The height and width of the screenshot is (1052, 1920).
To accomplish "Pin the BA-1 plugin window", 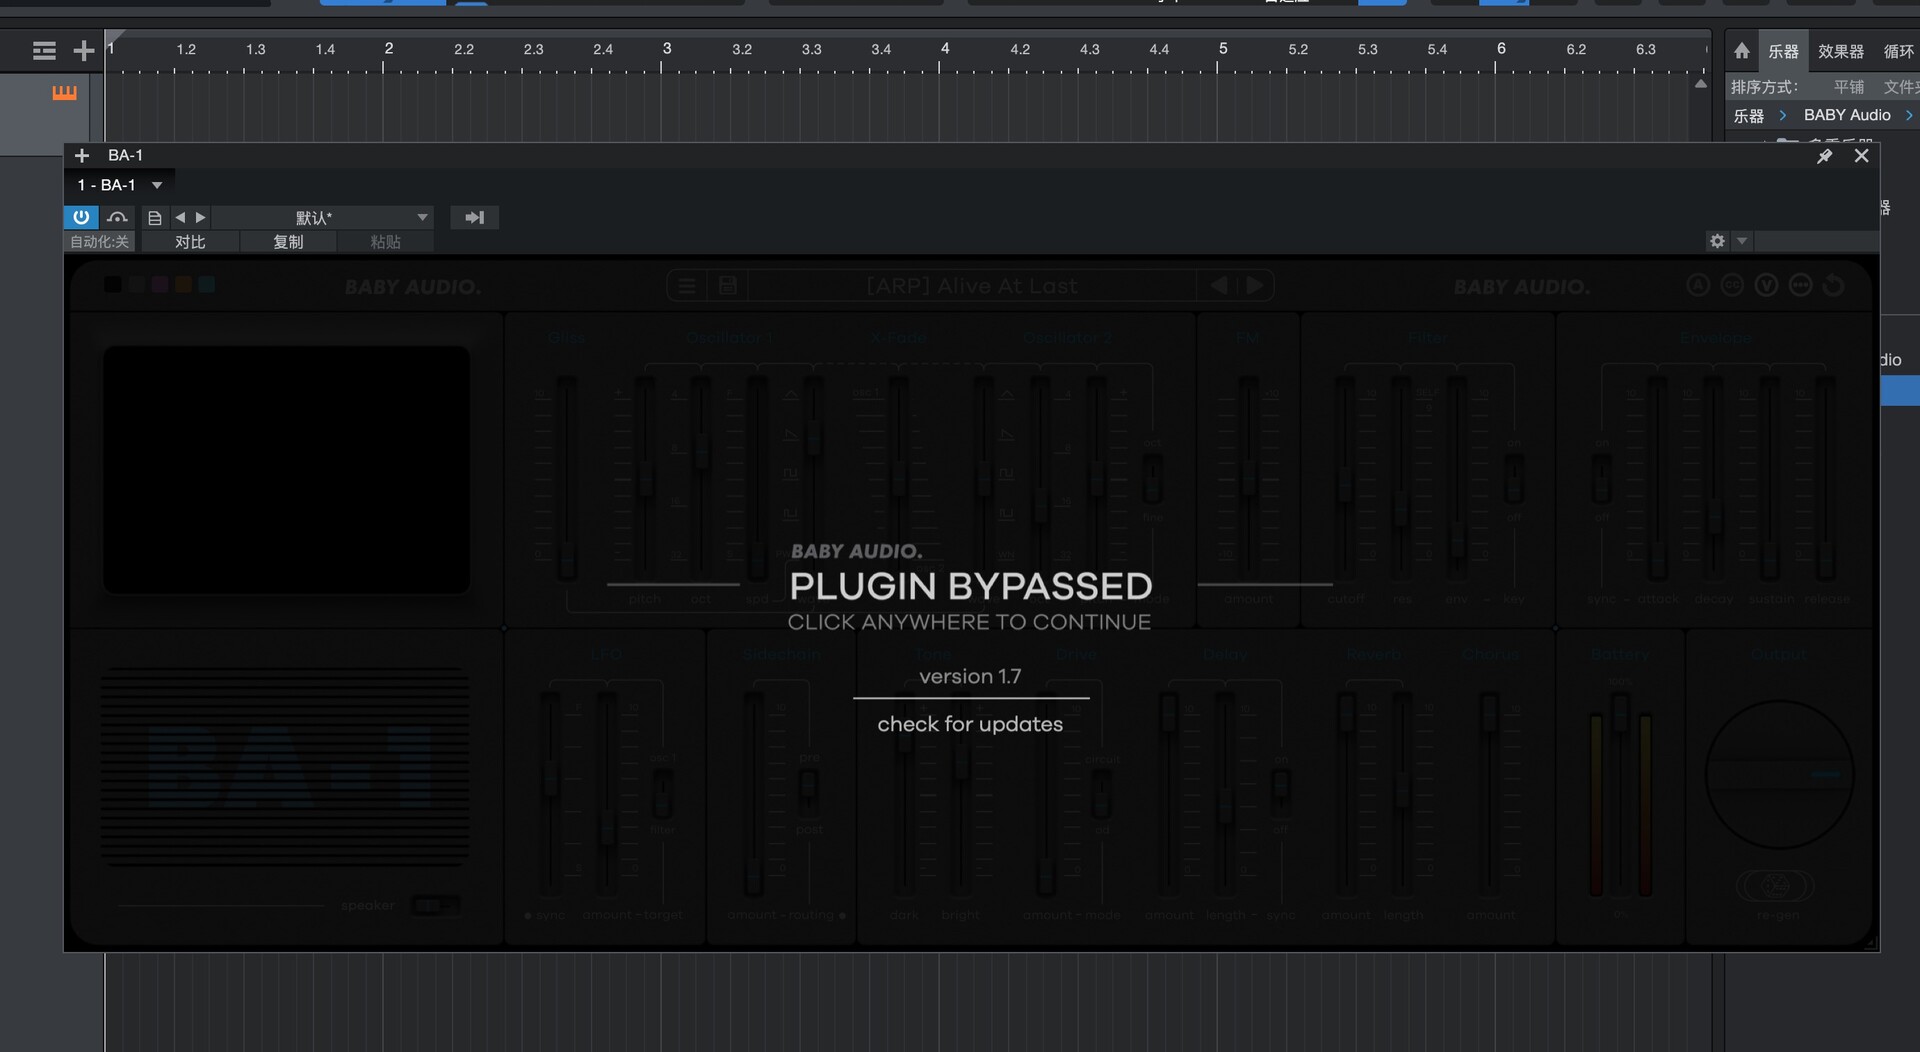I will tap(1824, 156).
